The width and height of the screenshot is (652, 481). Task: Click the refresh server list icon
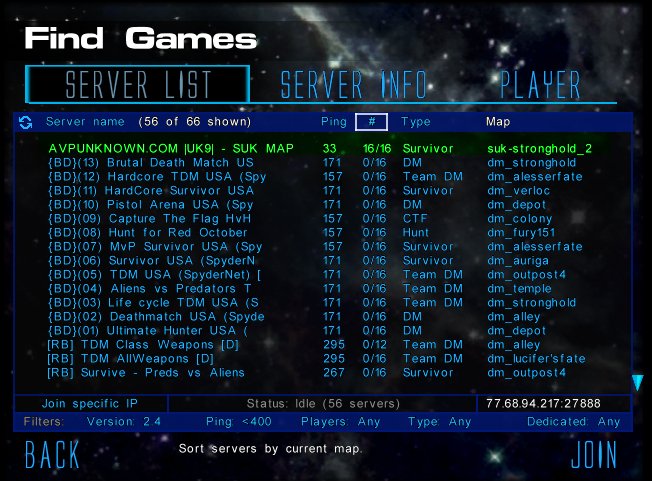click(25, 122)
